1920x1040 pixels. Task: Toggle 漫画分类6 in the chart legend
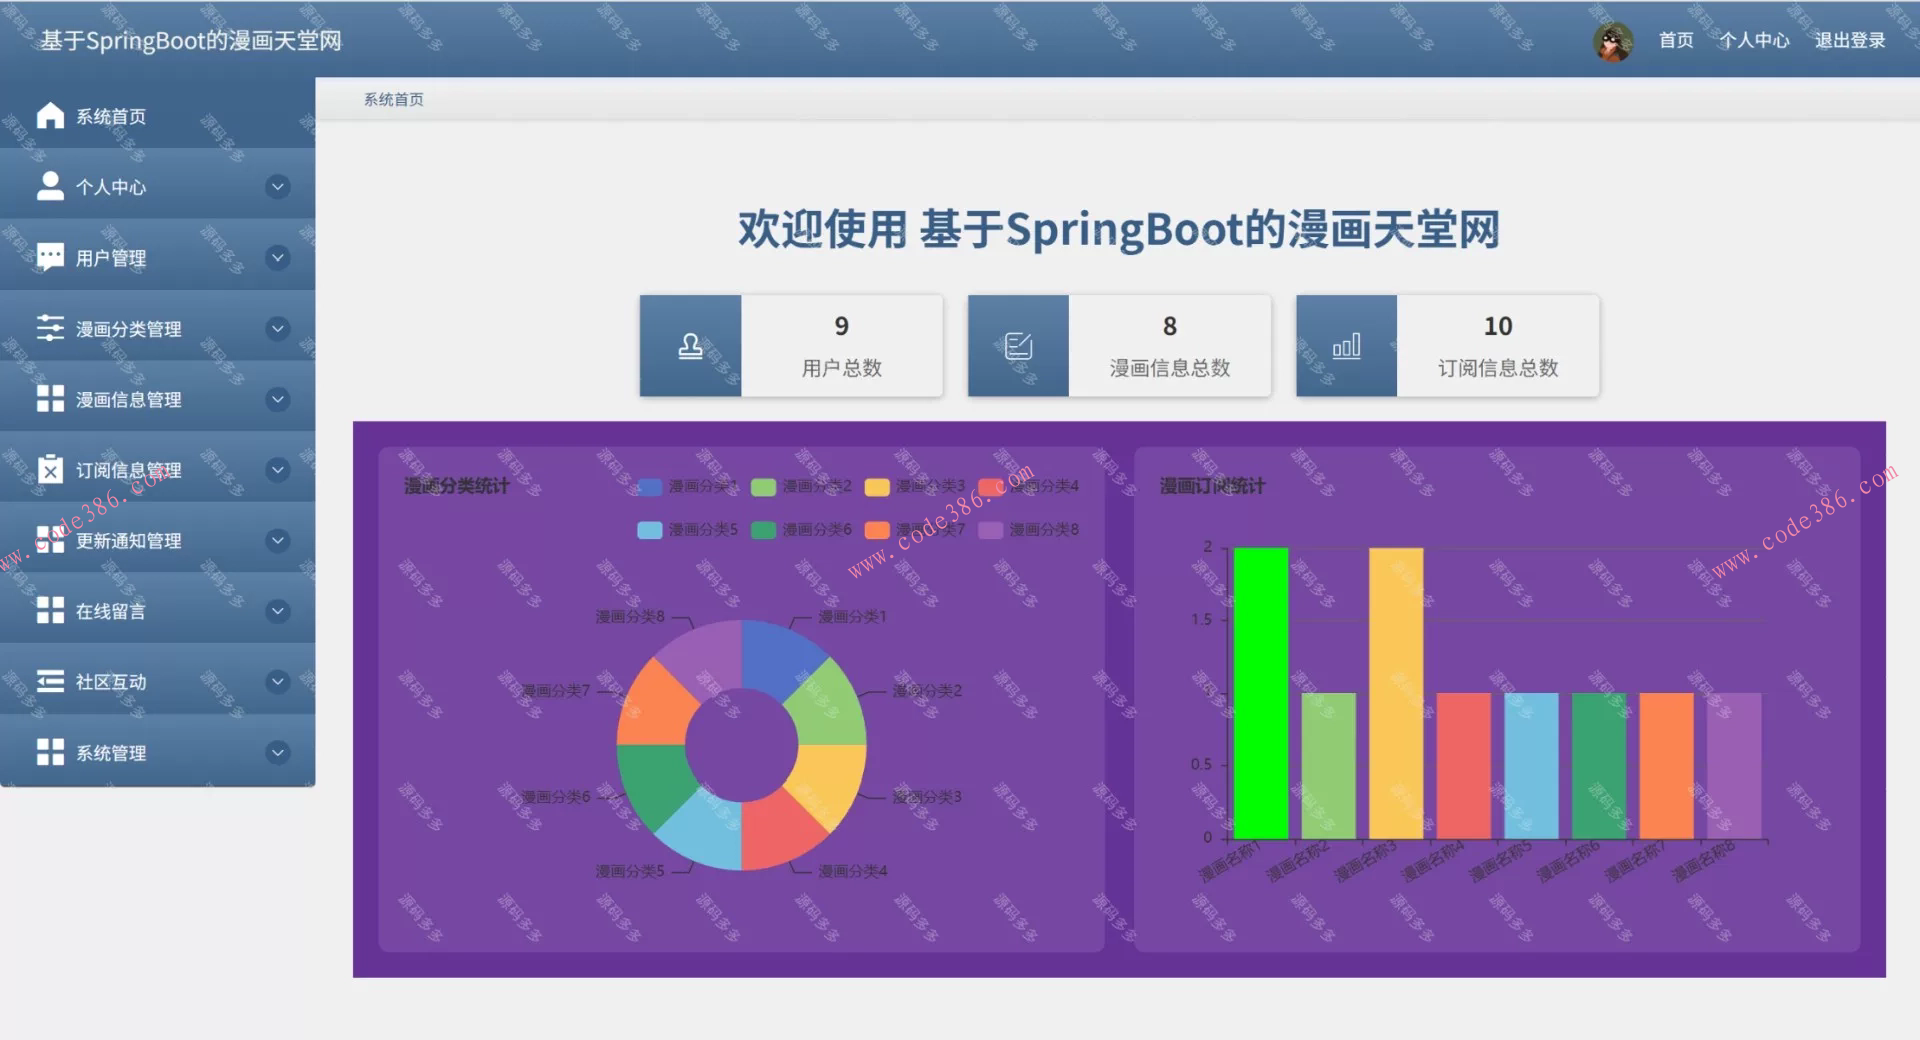click(x=801, y=529)
